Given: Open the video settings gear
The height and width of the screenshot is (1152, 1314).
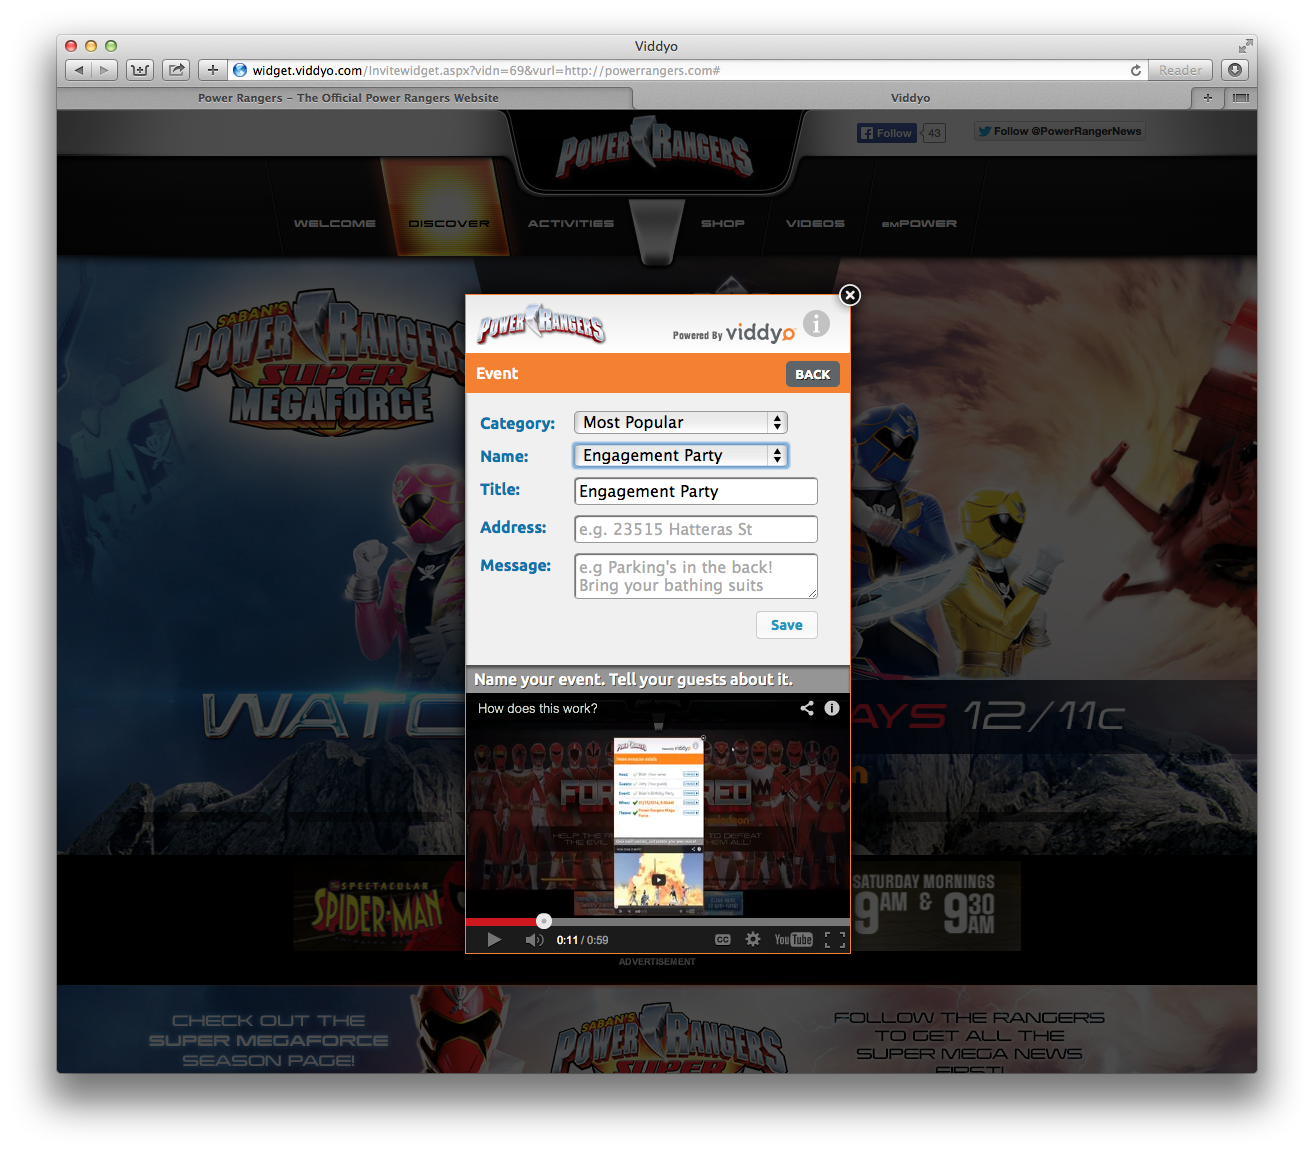Looking at the screenshot, I should tap(753, 940).
